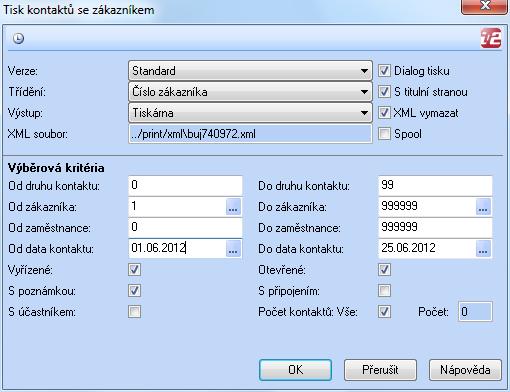Uncheck S titulní stranou option

[384, 92]
